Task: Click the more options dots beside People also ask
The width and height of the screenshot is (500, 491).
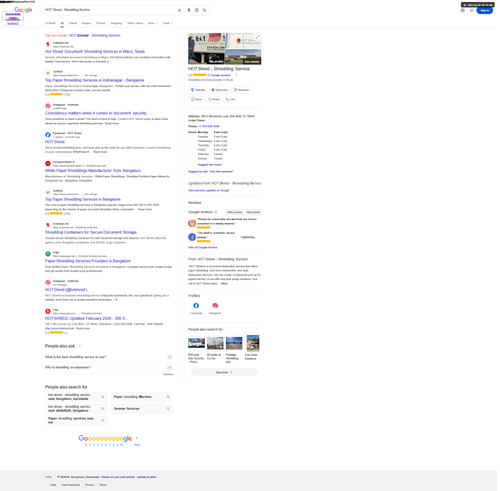Action: click(80, 346)
